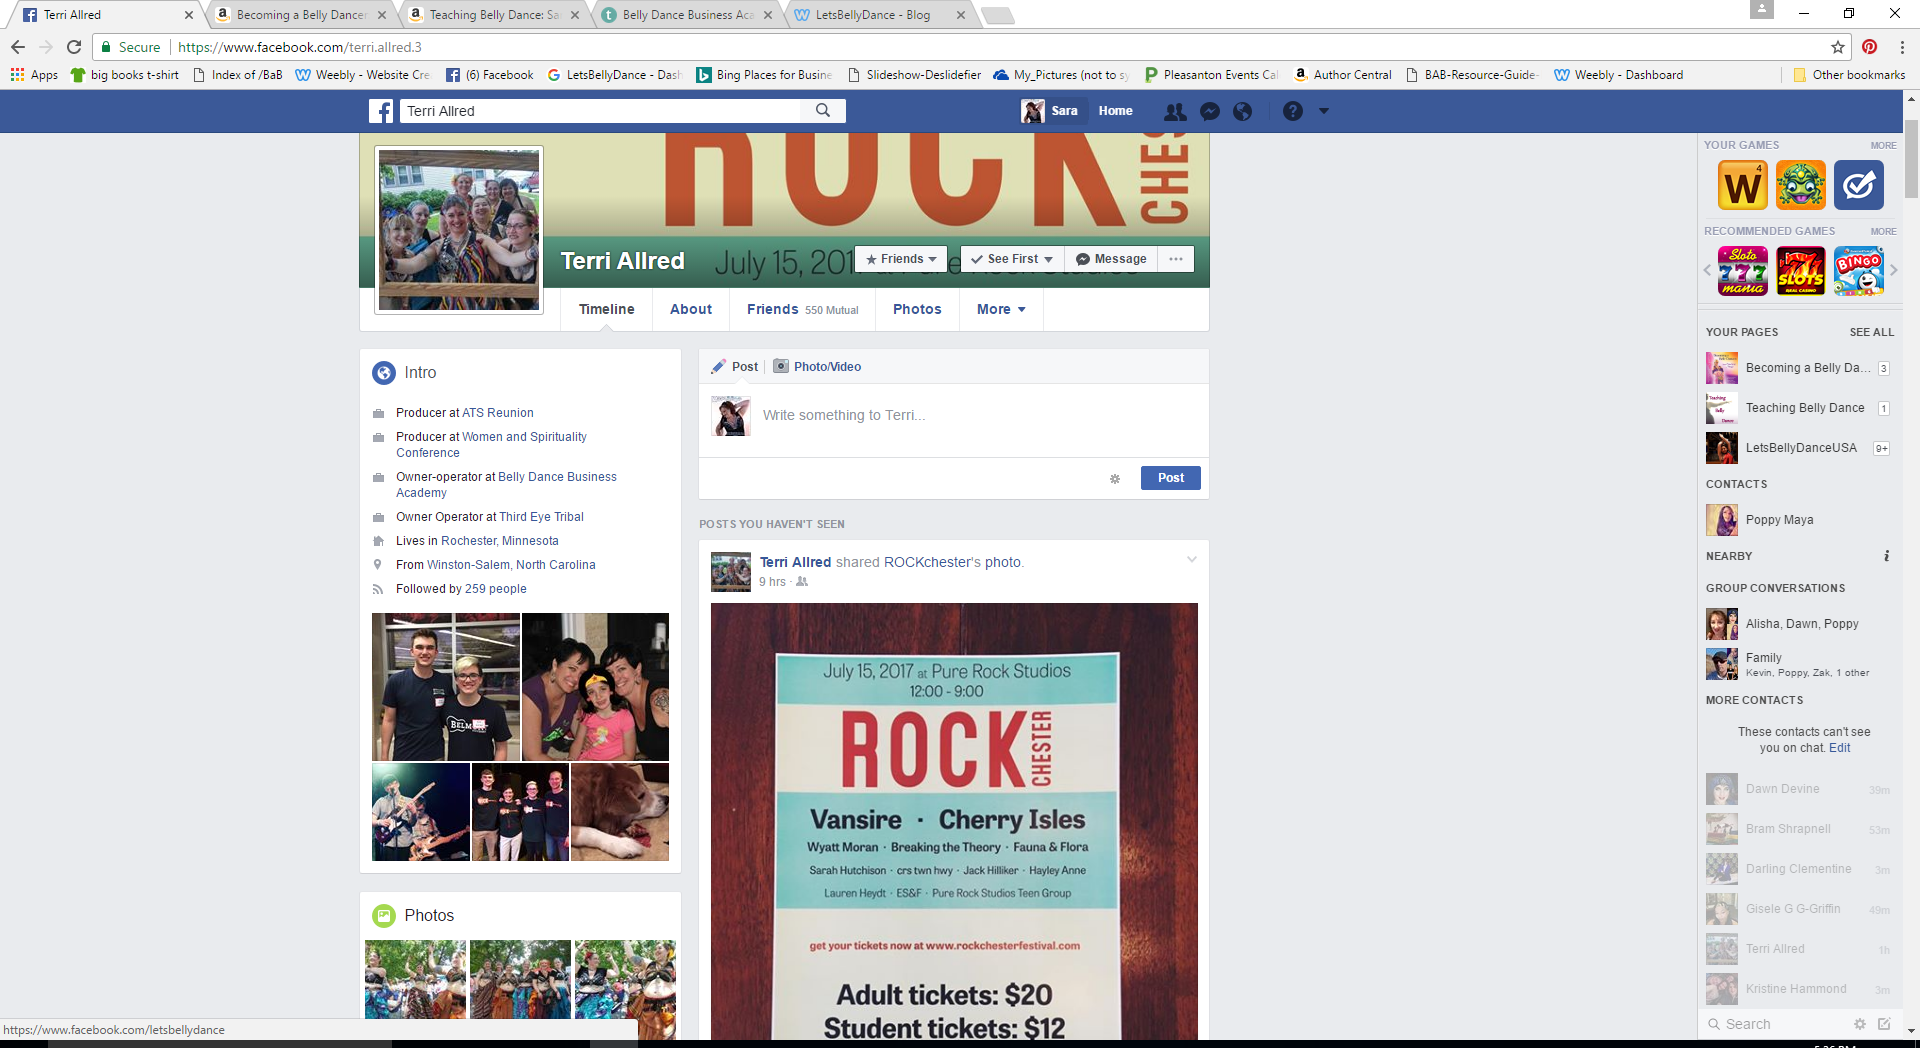Open the 259 people followers link

496,589
